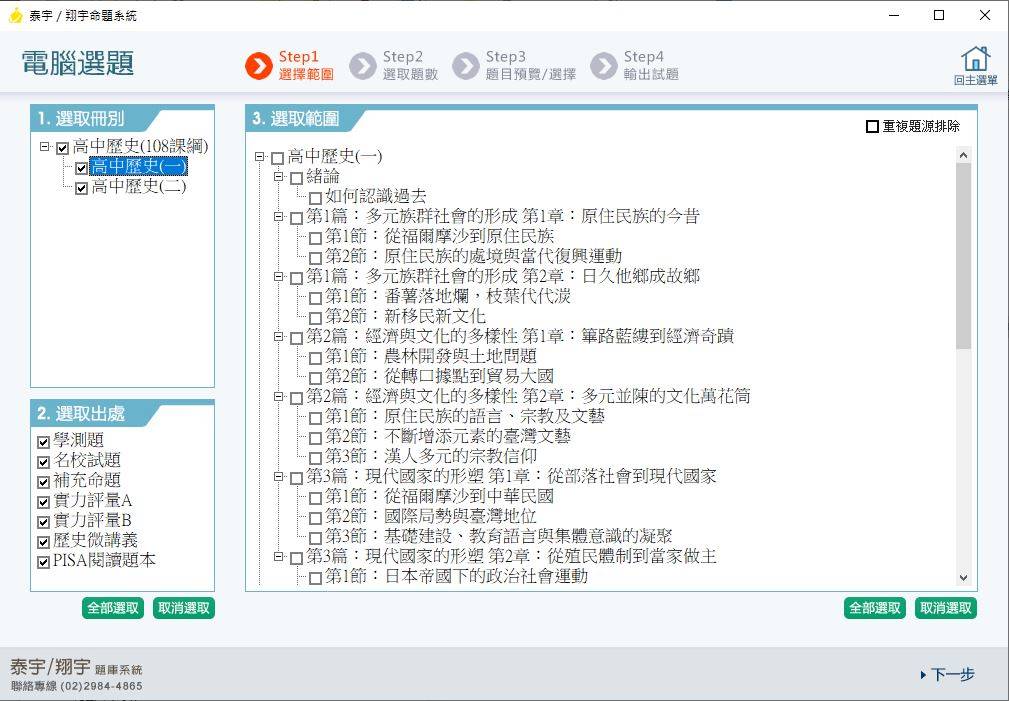Go to Step3 題目預覽/選擇

pyautogui.click(x=530, y=66)
